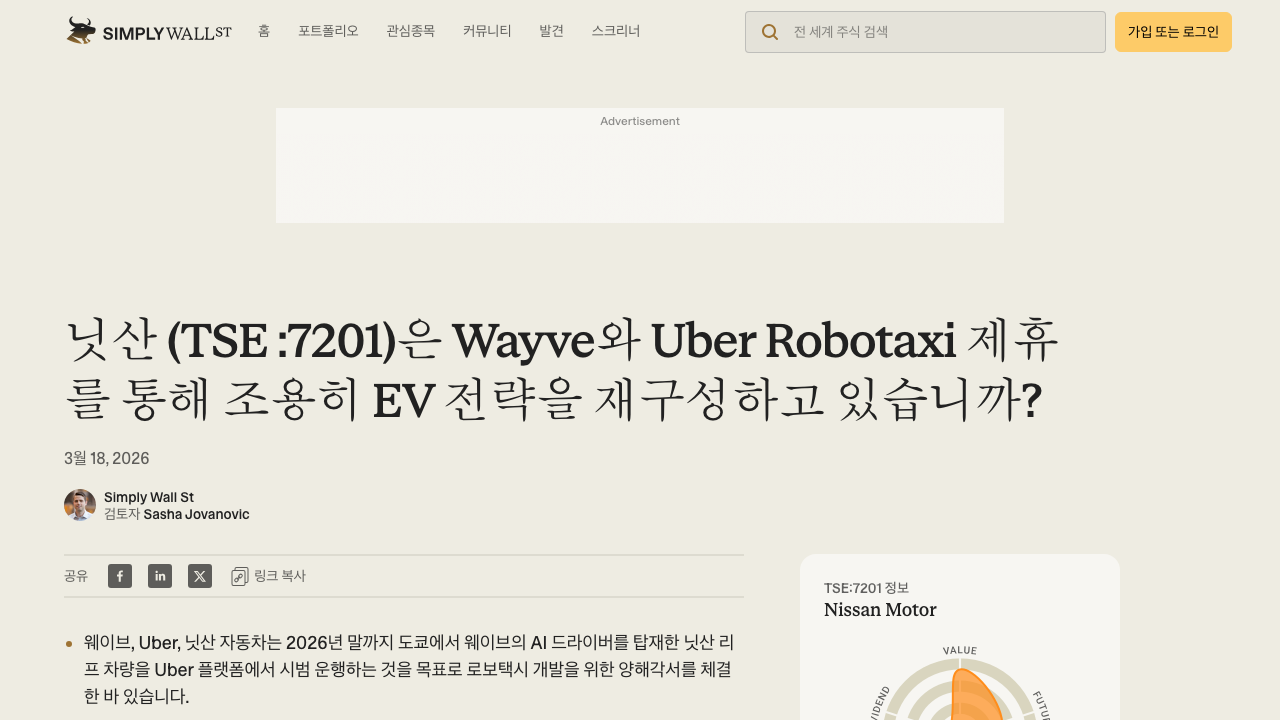Click the Simply Wall St bull logo
The height and width of the screenshot is (720, 1280).
coord(148,31)
